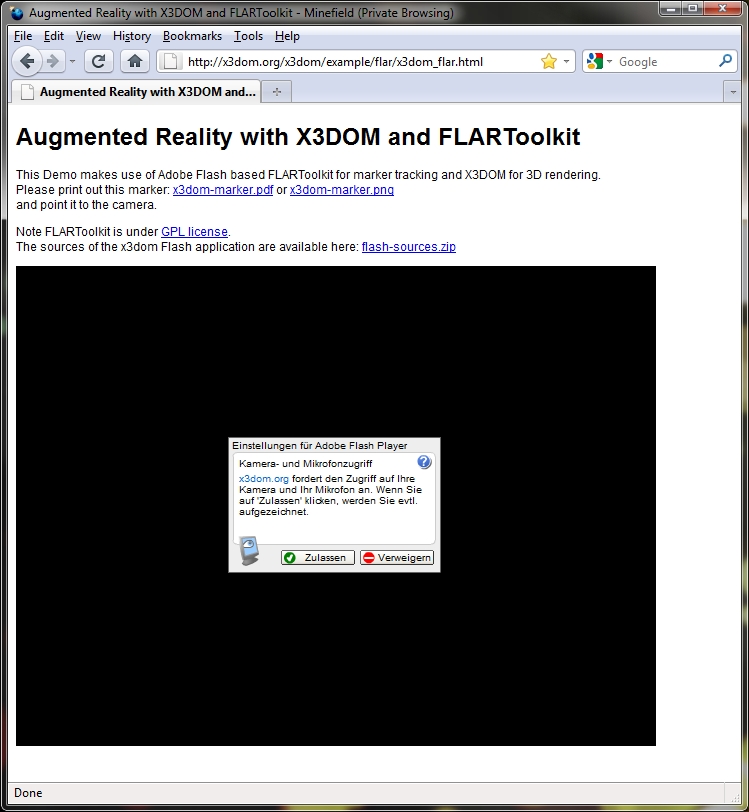Viewport: 749px width, 812px height.
Task: Follow the GPL license link
Action: point(194,231)
